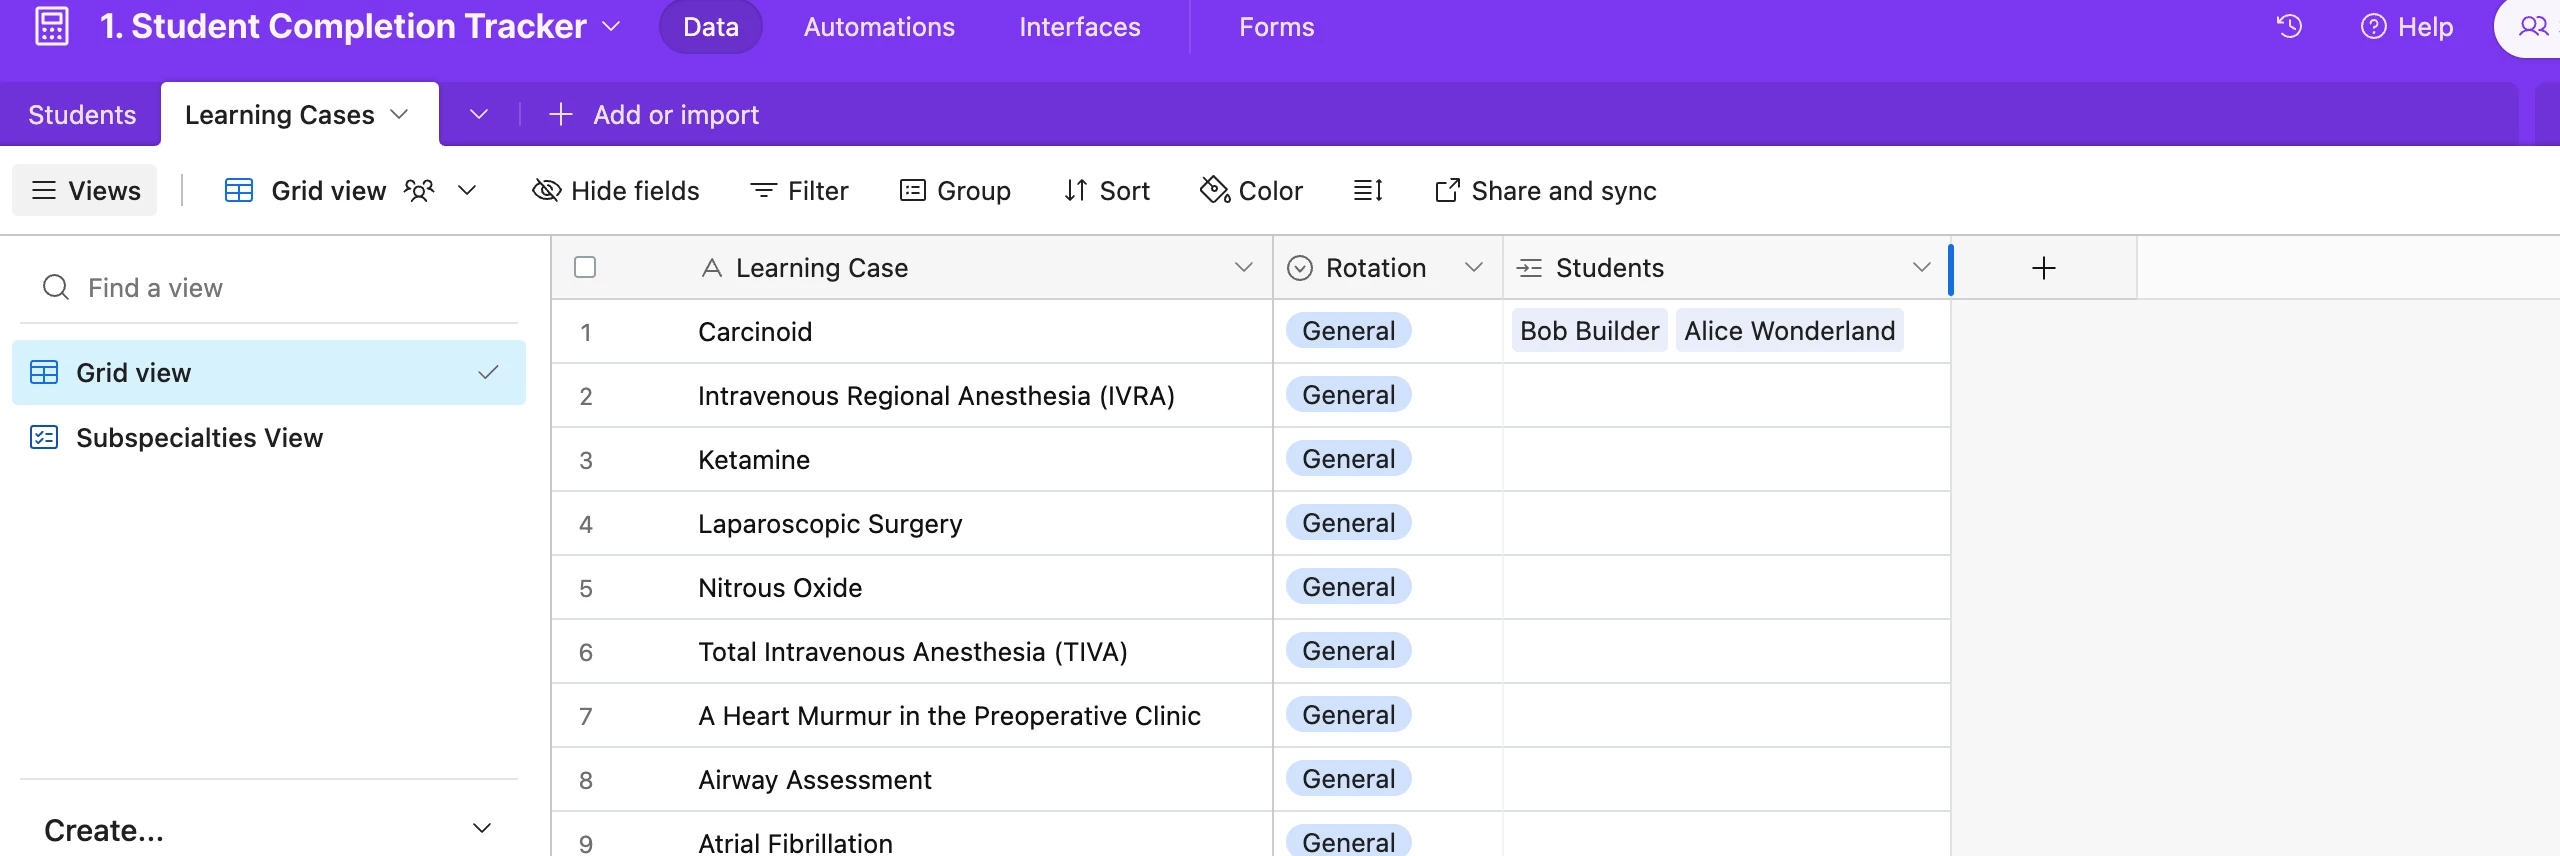
Task: Click the General tag for Carcinoid
Action: coord(1348,331)
